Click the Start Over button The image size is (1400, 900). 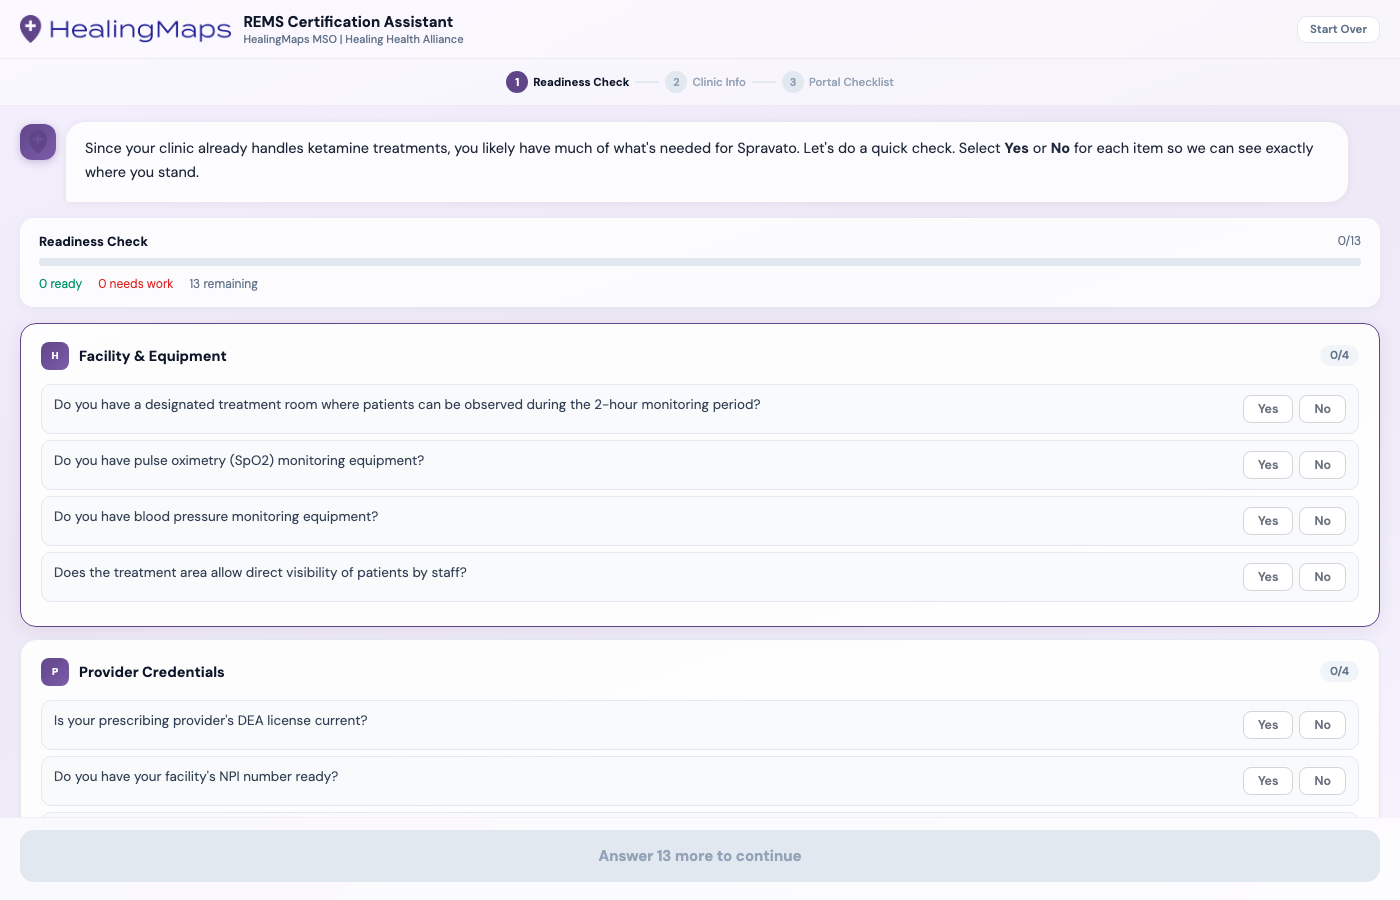click(x=1338, y=29)
